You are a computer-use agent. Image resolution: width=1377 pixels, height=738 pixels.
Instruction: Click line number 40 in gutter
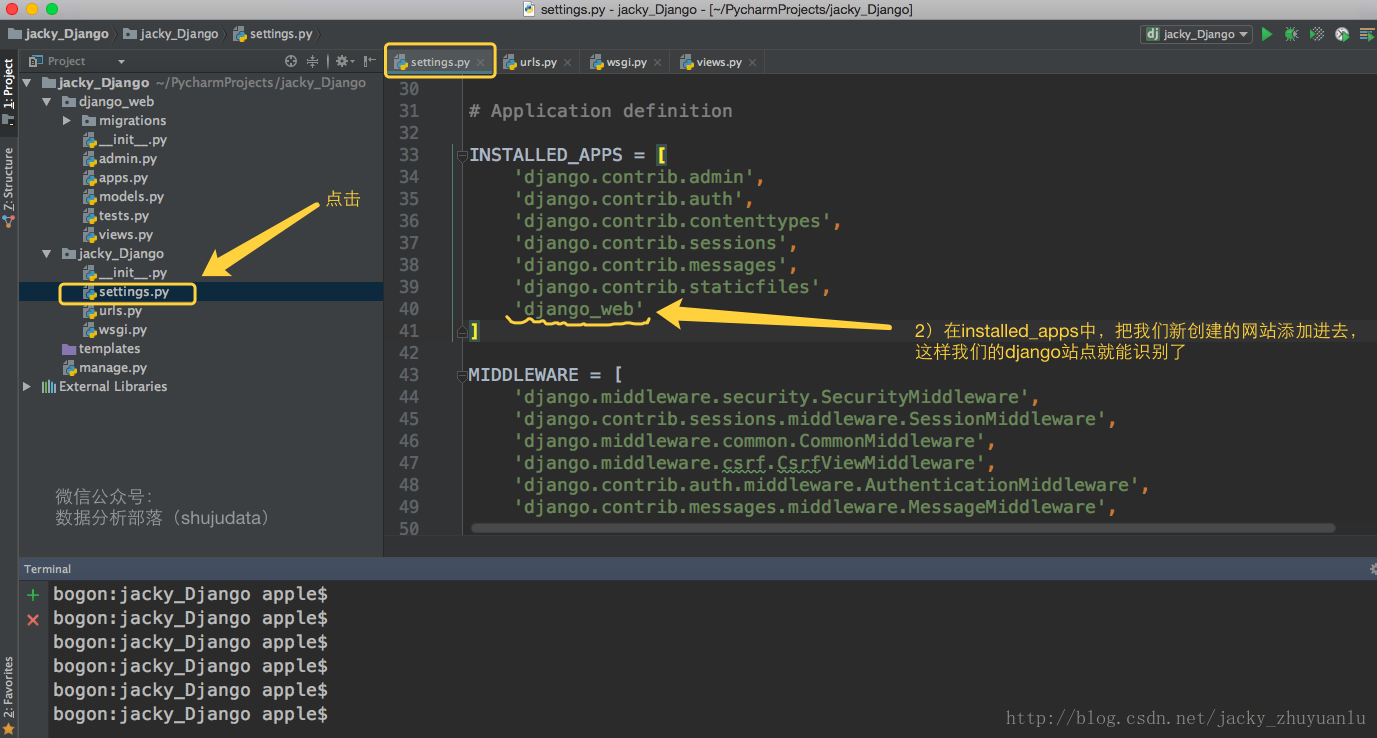point(408,309)
